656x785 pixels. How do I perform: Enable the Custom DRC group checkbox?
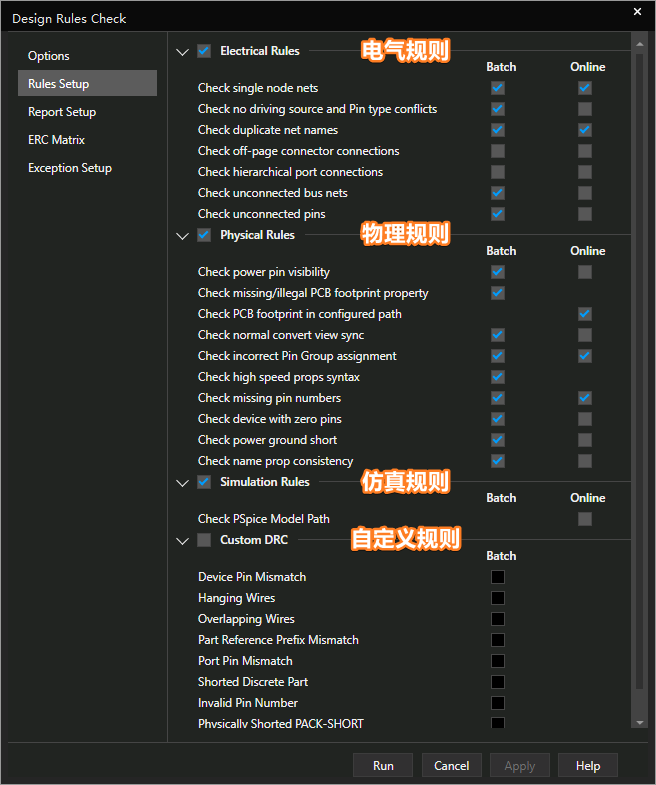click(x=204, y=540)
